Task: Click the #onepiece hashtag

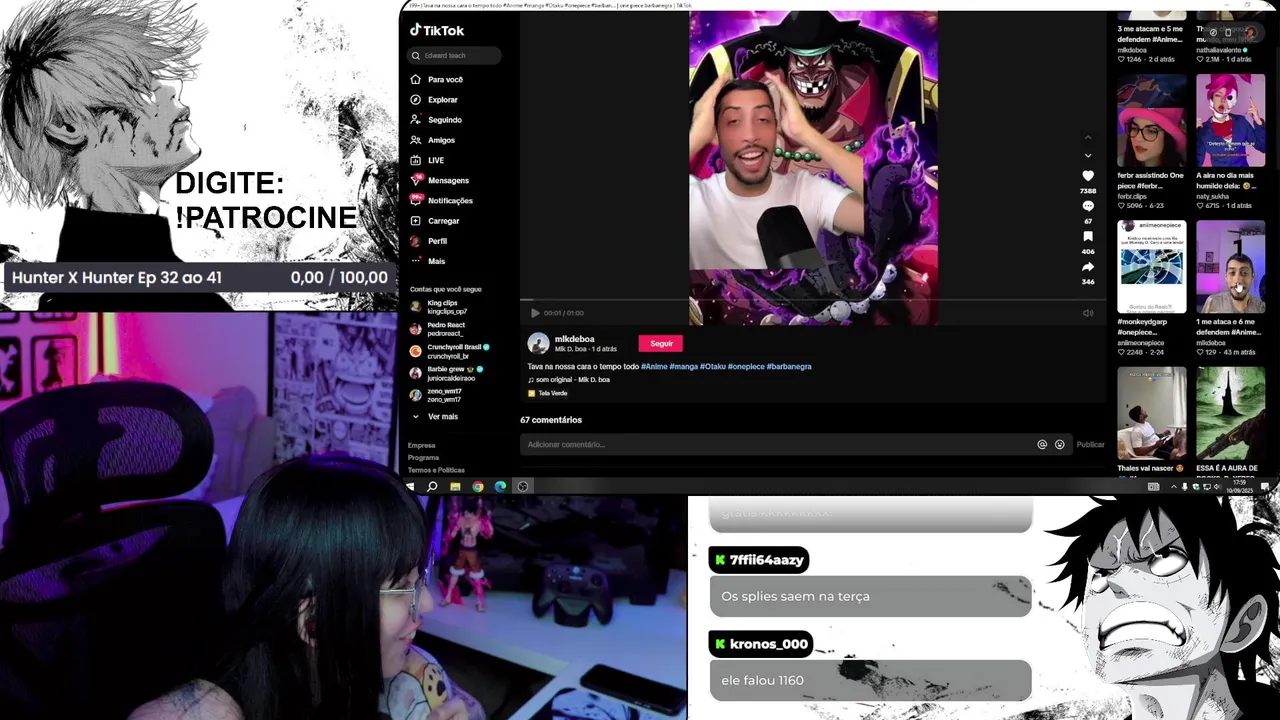Action: click(x=746, y=367)
